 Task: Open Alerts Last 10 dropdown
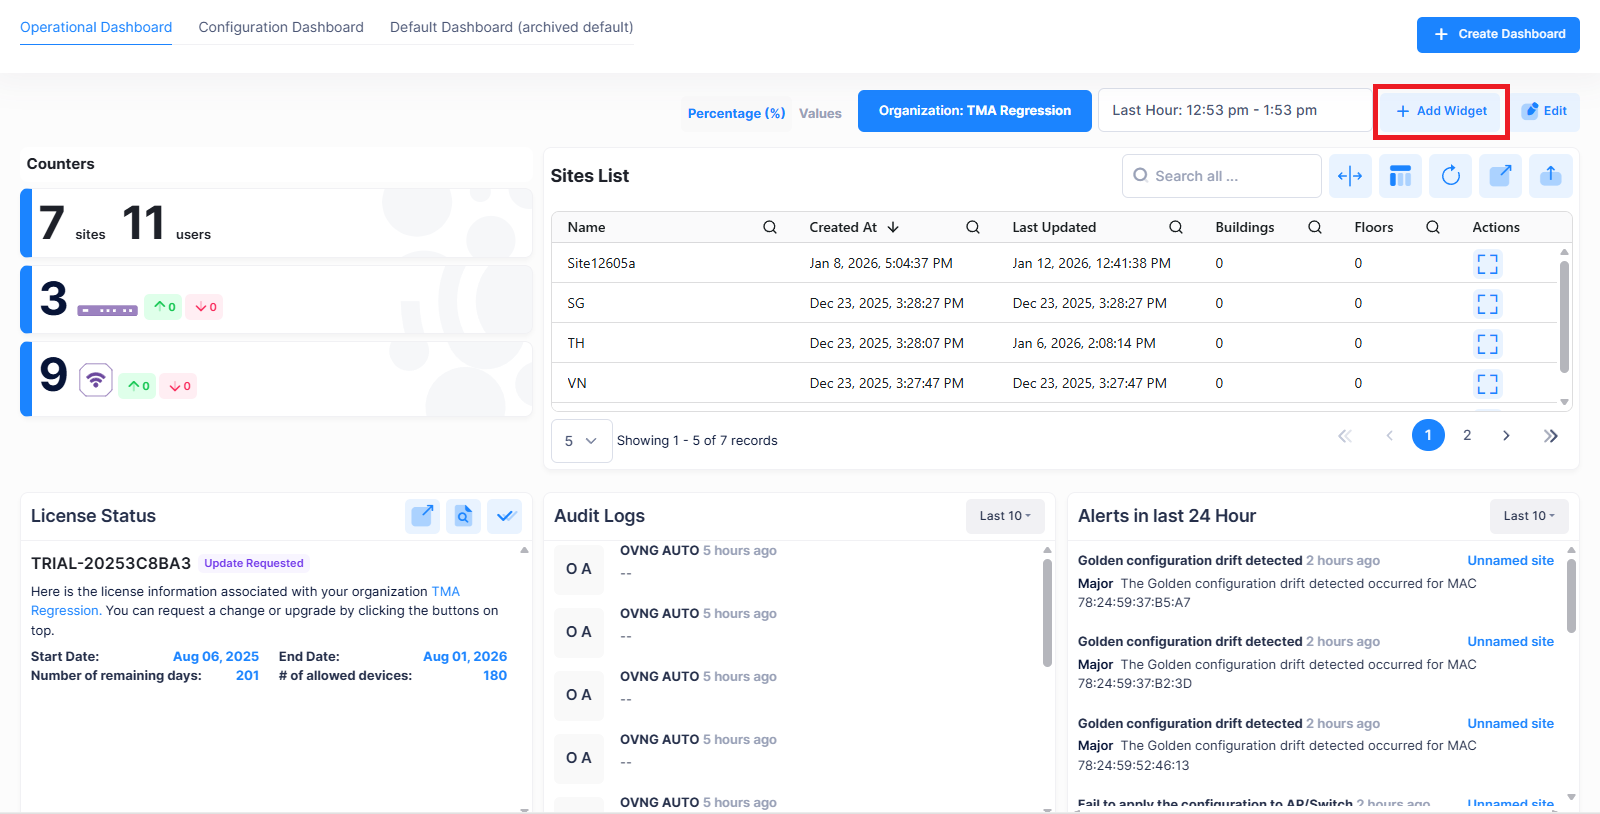click(1528, 516)
